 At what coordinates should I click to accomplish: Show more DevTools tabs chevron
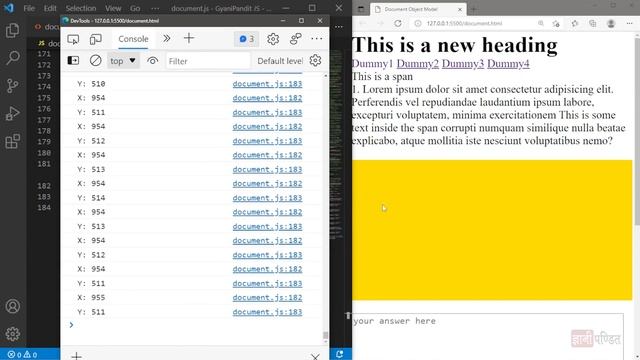pos(167,39)
